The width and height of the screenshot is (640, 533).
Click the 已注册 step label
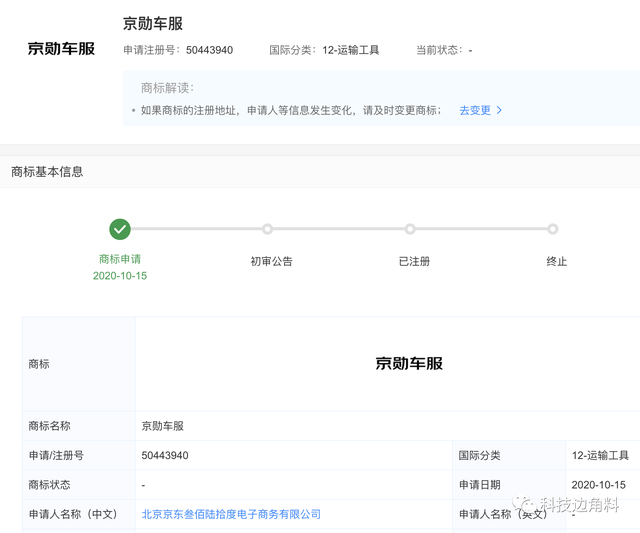(x=414, y=261)
